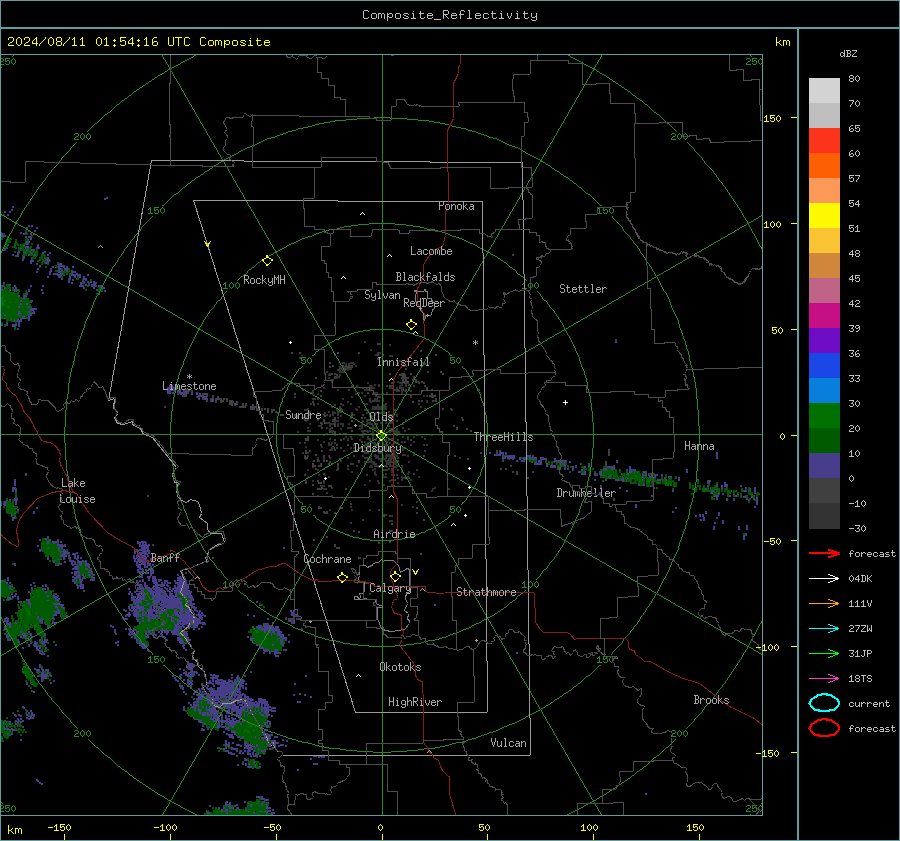Viewport: 900px width, 841px height.
Task: Click the 2024/08/11 01:54:16 UTC timestamp
Action: pos(98,42)
